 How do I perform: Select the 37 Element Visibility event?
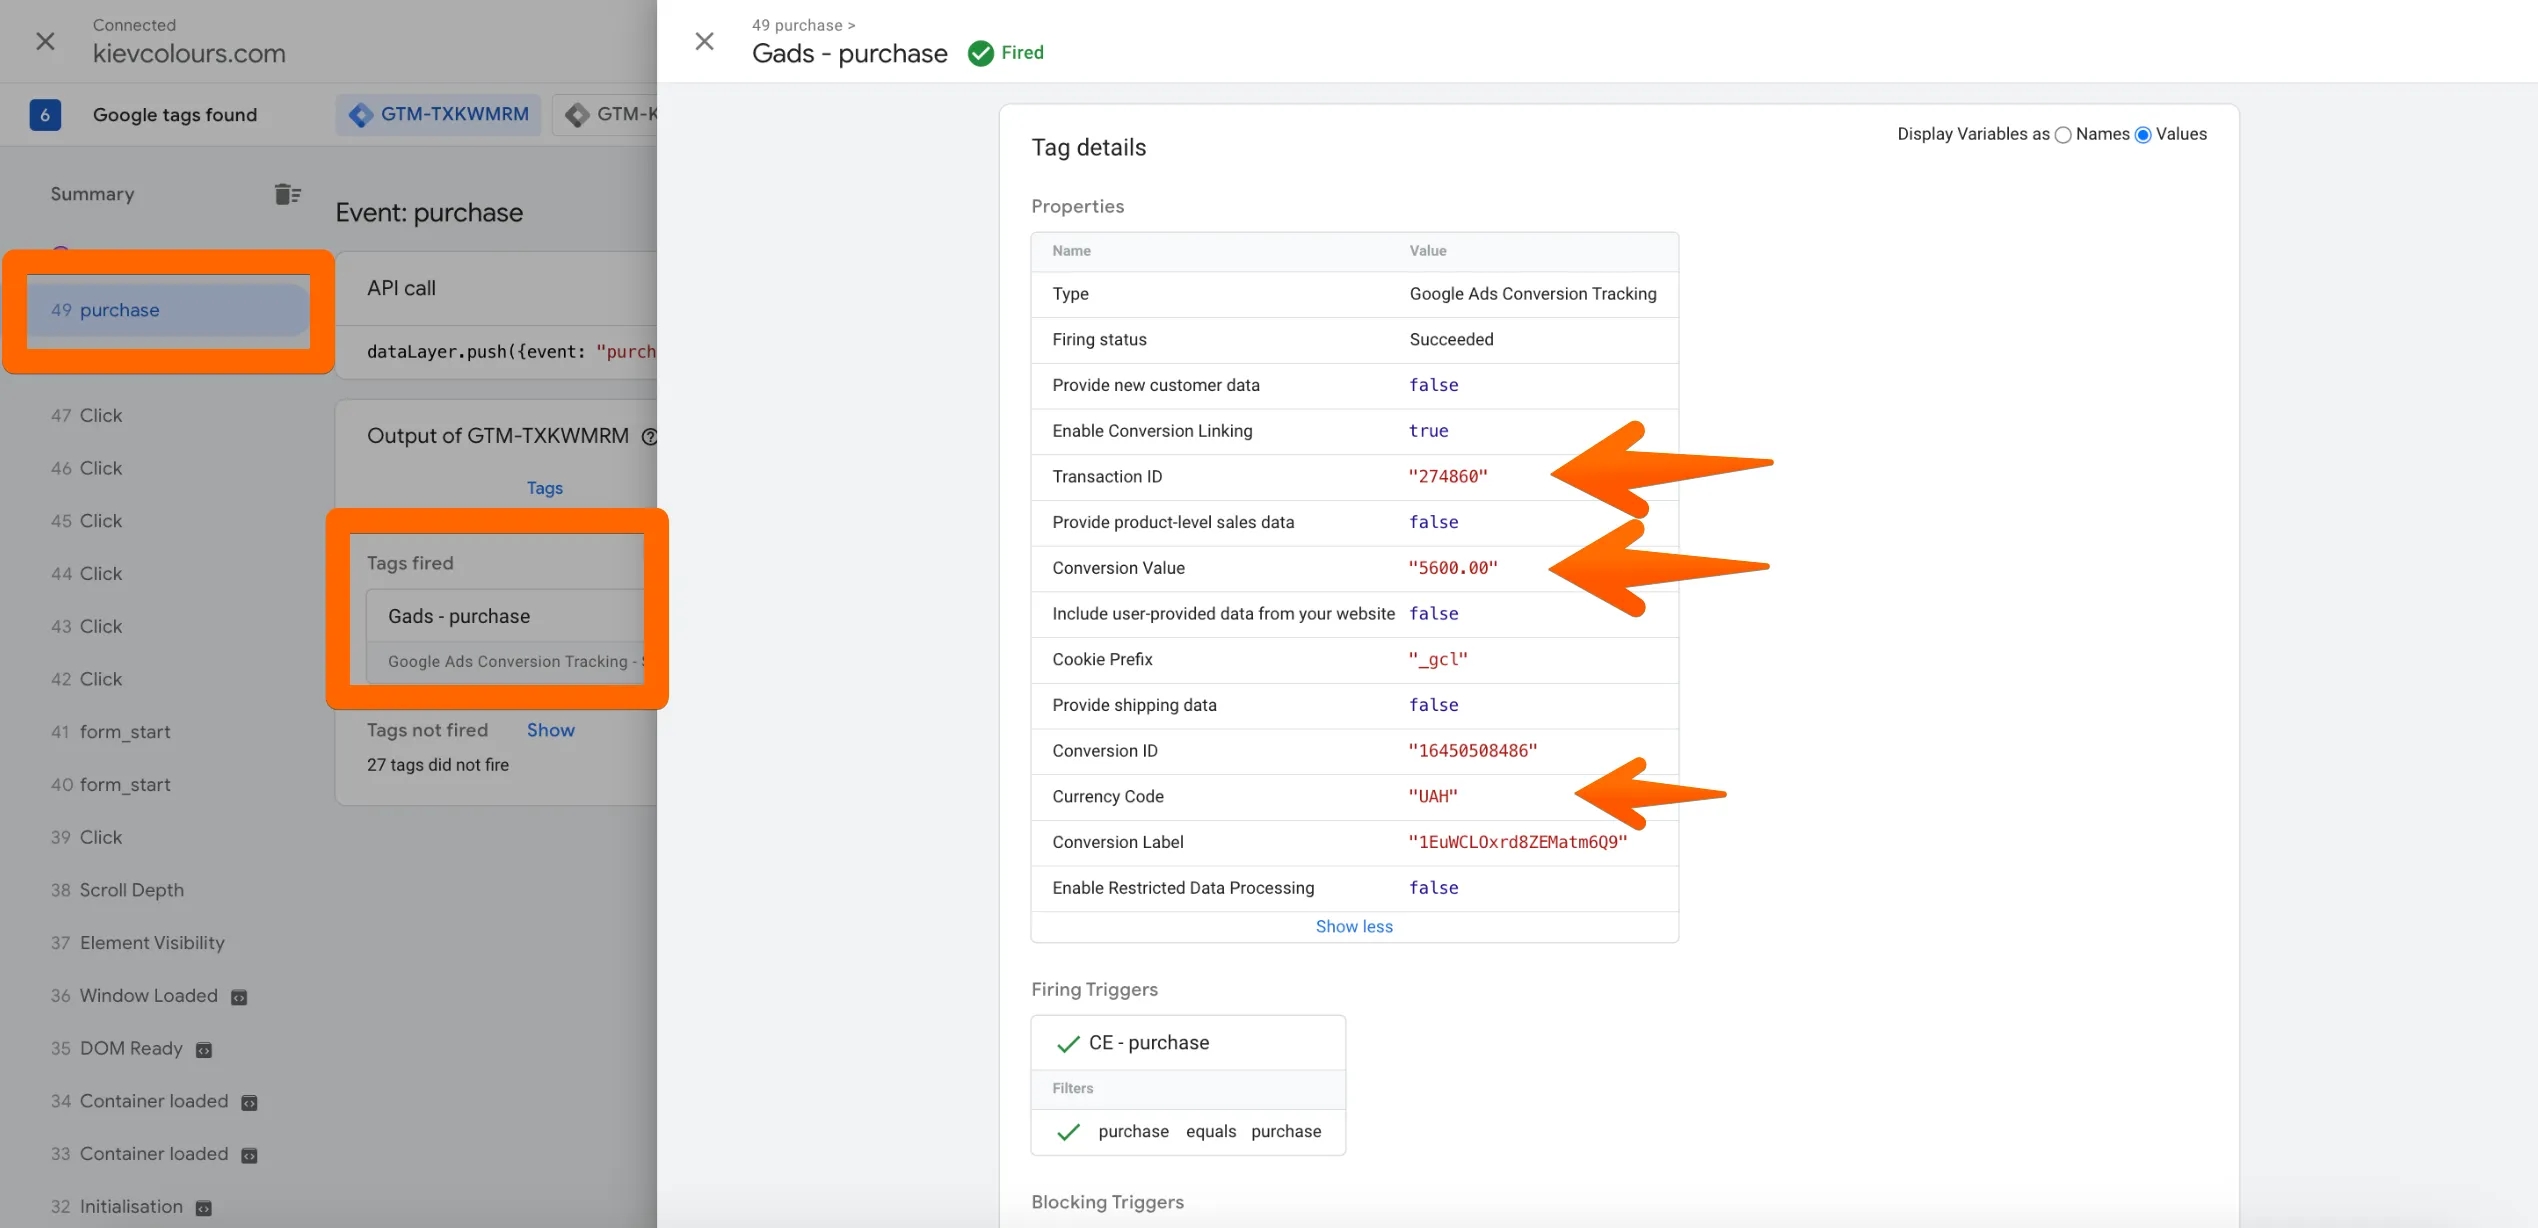(x=138, y=943)
